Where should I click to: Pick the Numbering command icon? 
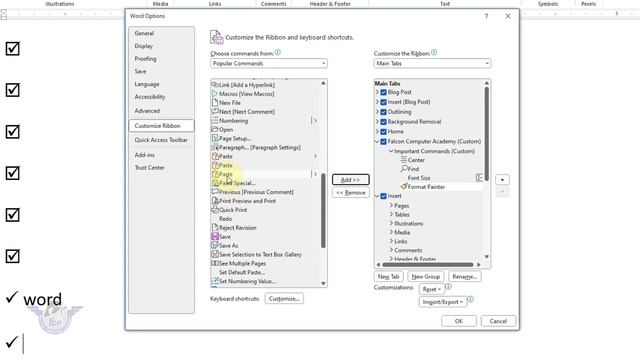coord(215,121)
